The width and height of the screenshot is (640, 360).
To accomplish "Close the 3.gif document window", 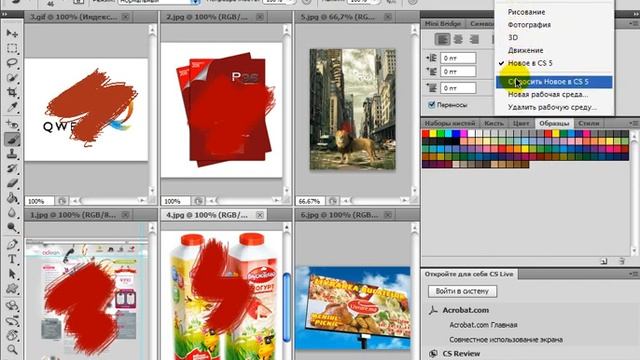I will coord(125,17).
